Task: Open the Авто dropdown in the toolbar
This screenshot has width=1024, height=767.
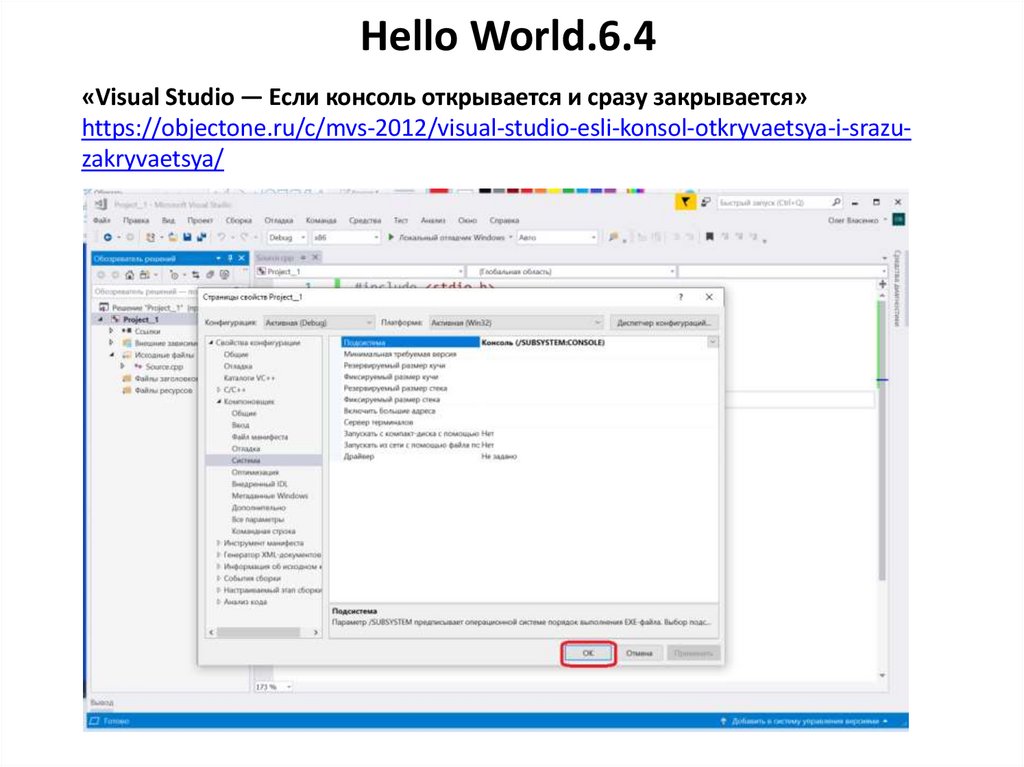Action: (557, 237)
